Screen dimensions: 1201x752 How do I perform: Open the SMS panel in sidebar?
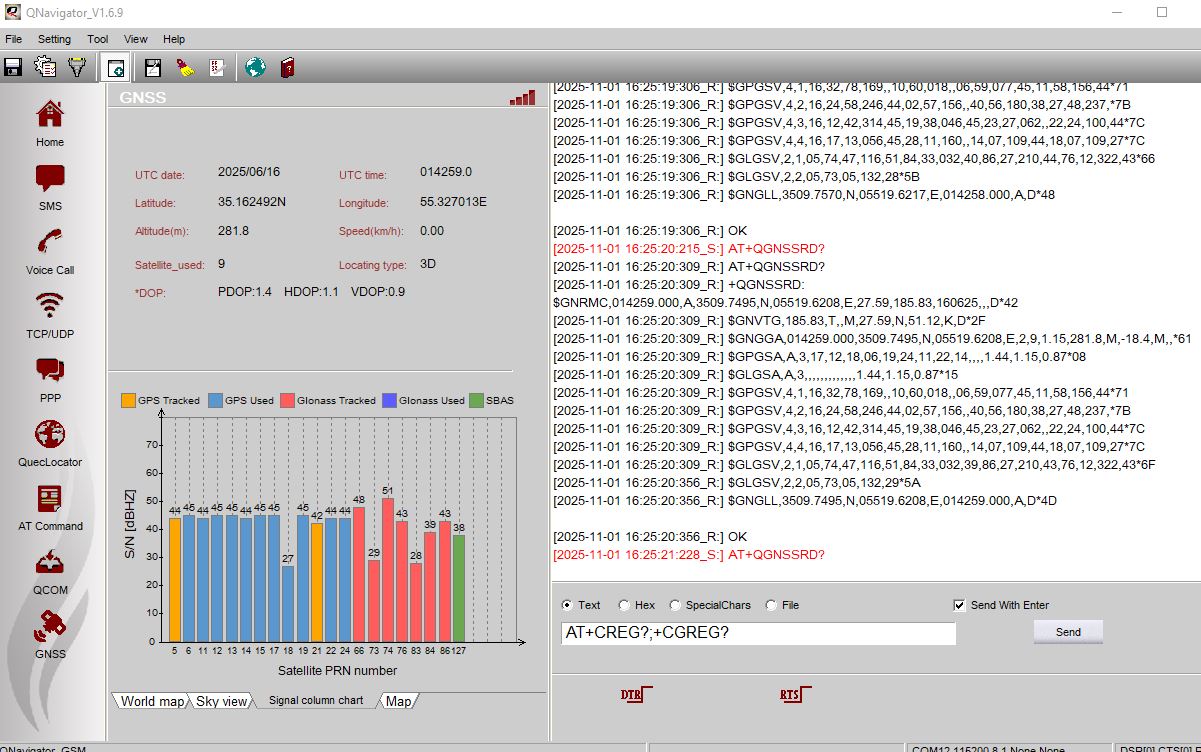click(x=50, y=188)
